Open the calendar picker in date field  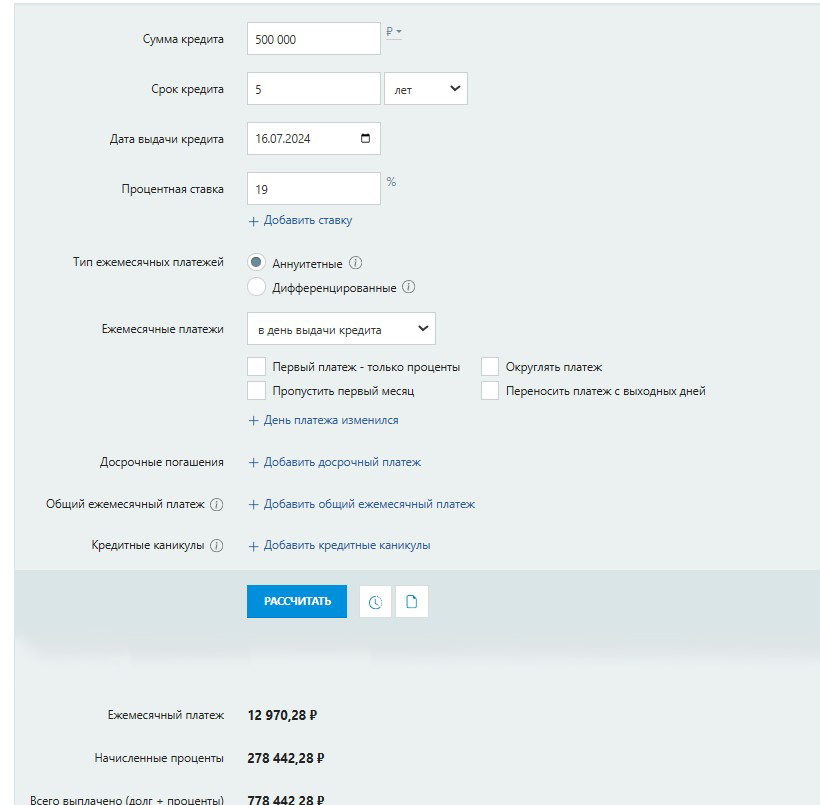(365, 139)
